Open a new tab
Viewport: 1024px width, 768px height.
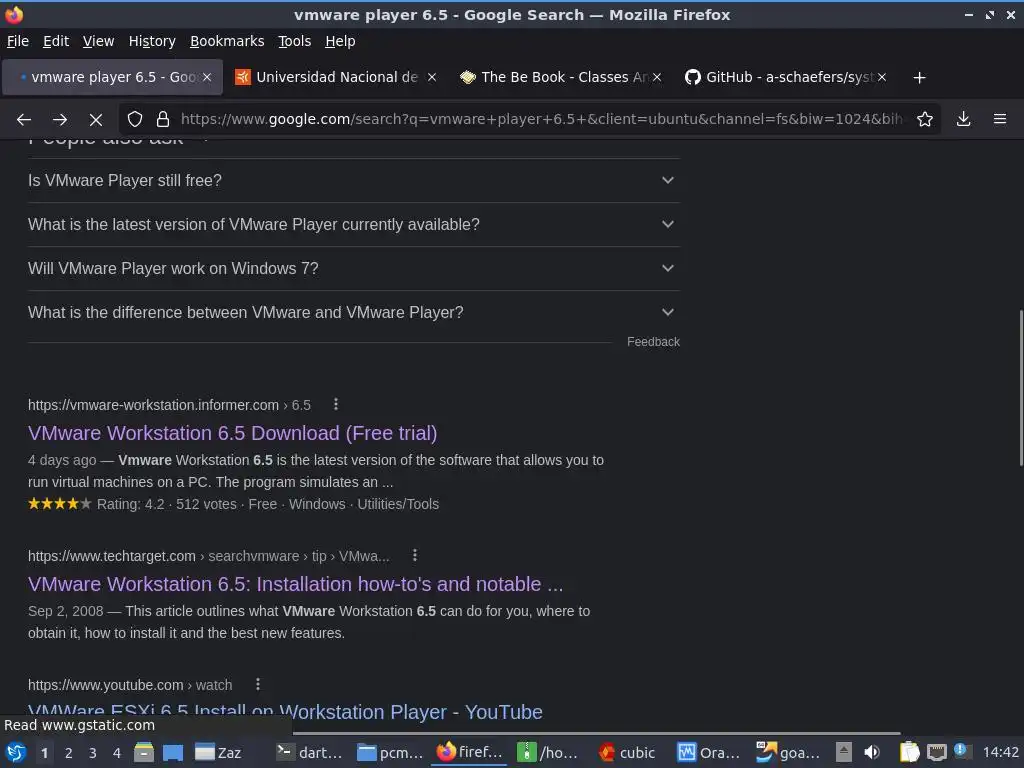click(919, 78)
